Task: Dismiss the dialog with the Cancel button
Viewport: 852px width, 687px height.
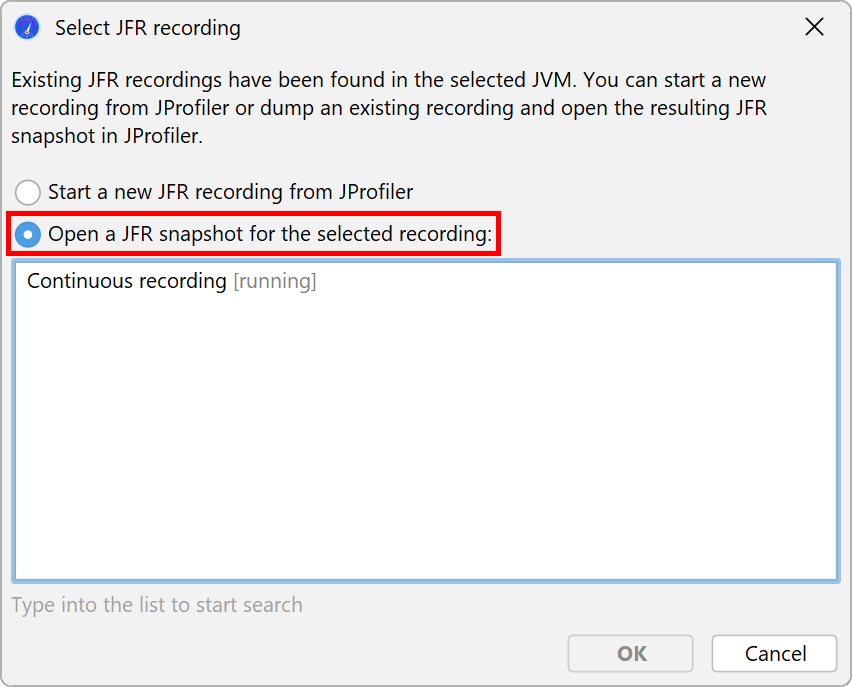Action: coord(774,653)
